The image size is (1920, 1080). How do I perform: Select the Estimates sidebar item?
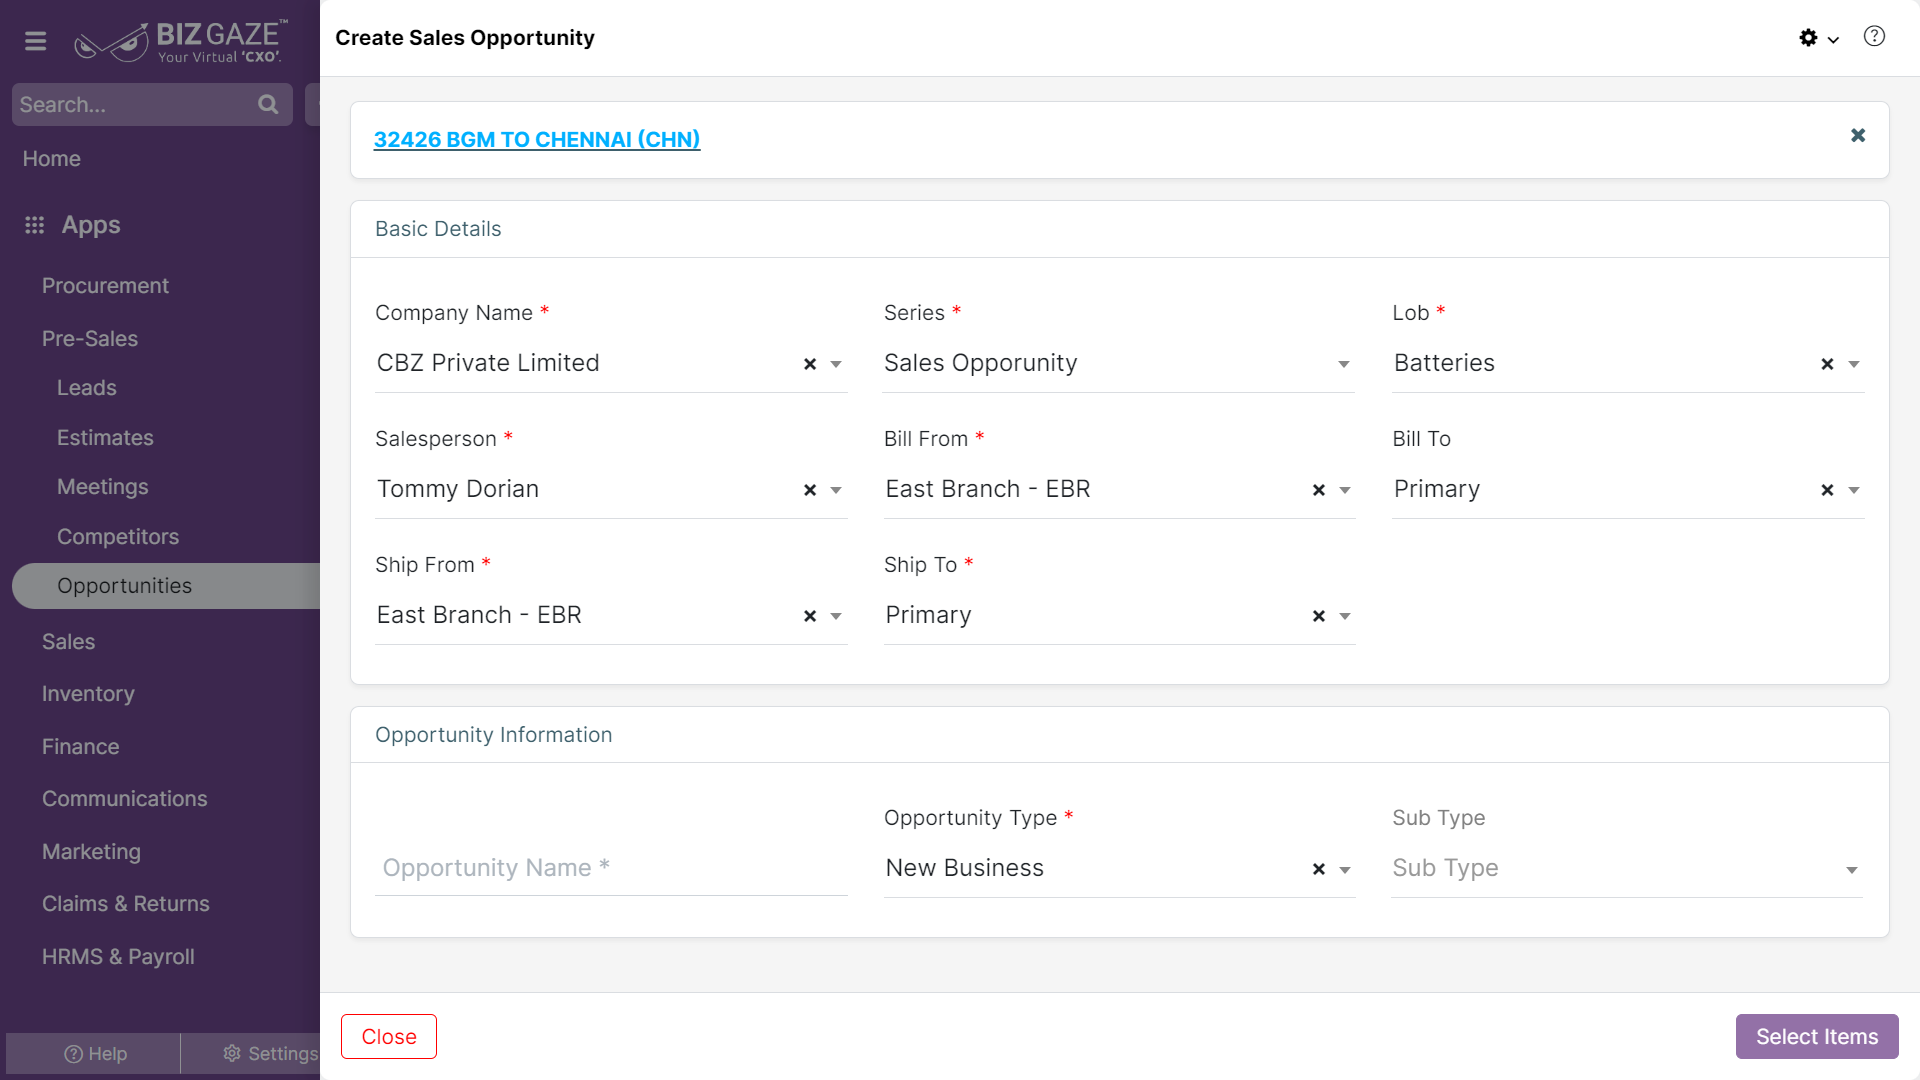click(x=105, y=438)
